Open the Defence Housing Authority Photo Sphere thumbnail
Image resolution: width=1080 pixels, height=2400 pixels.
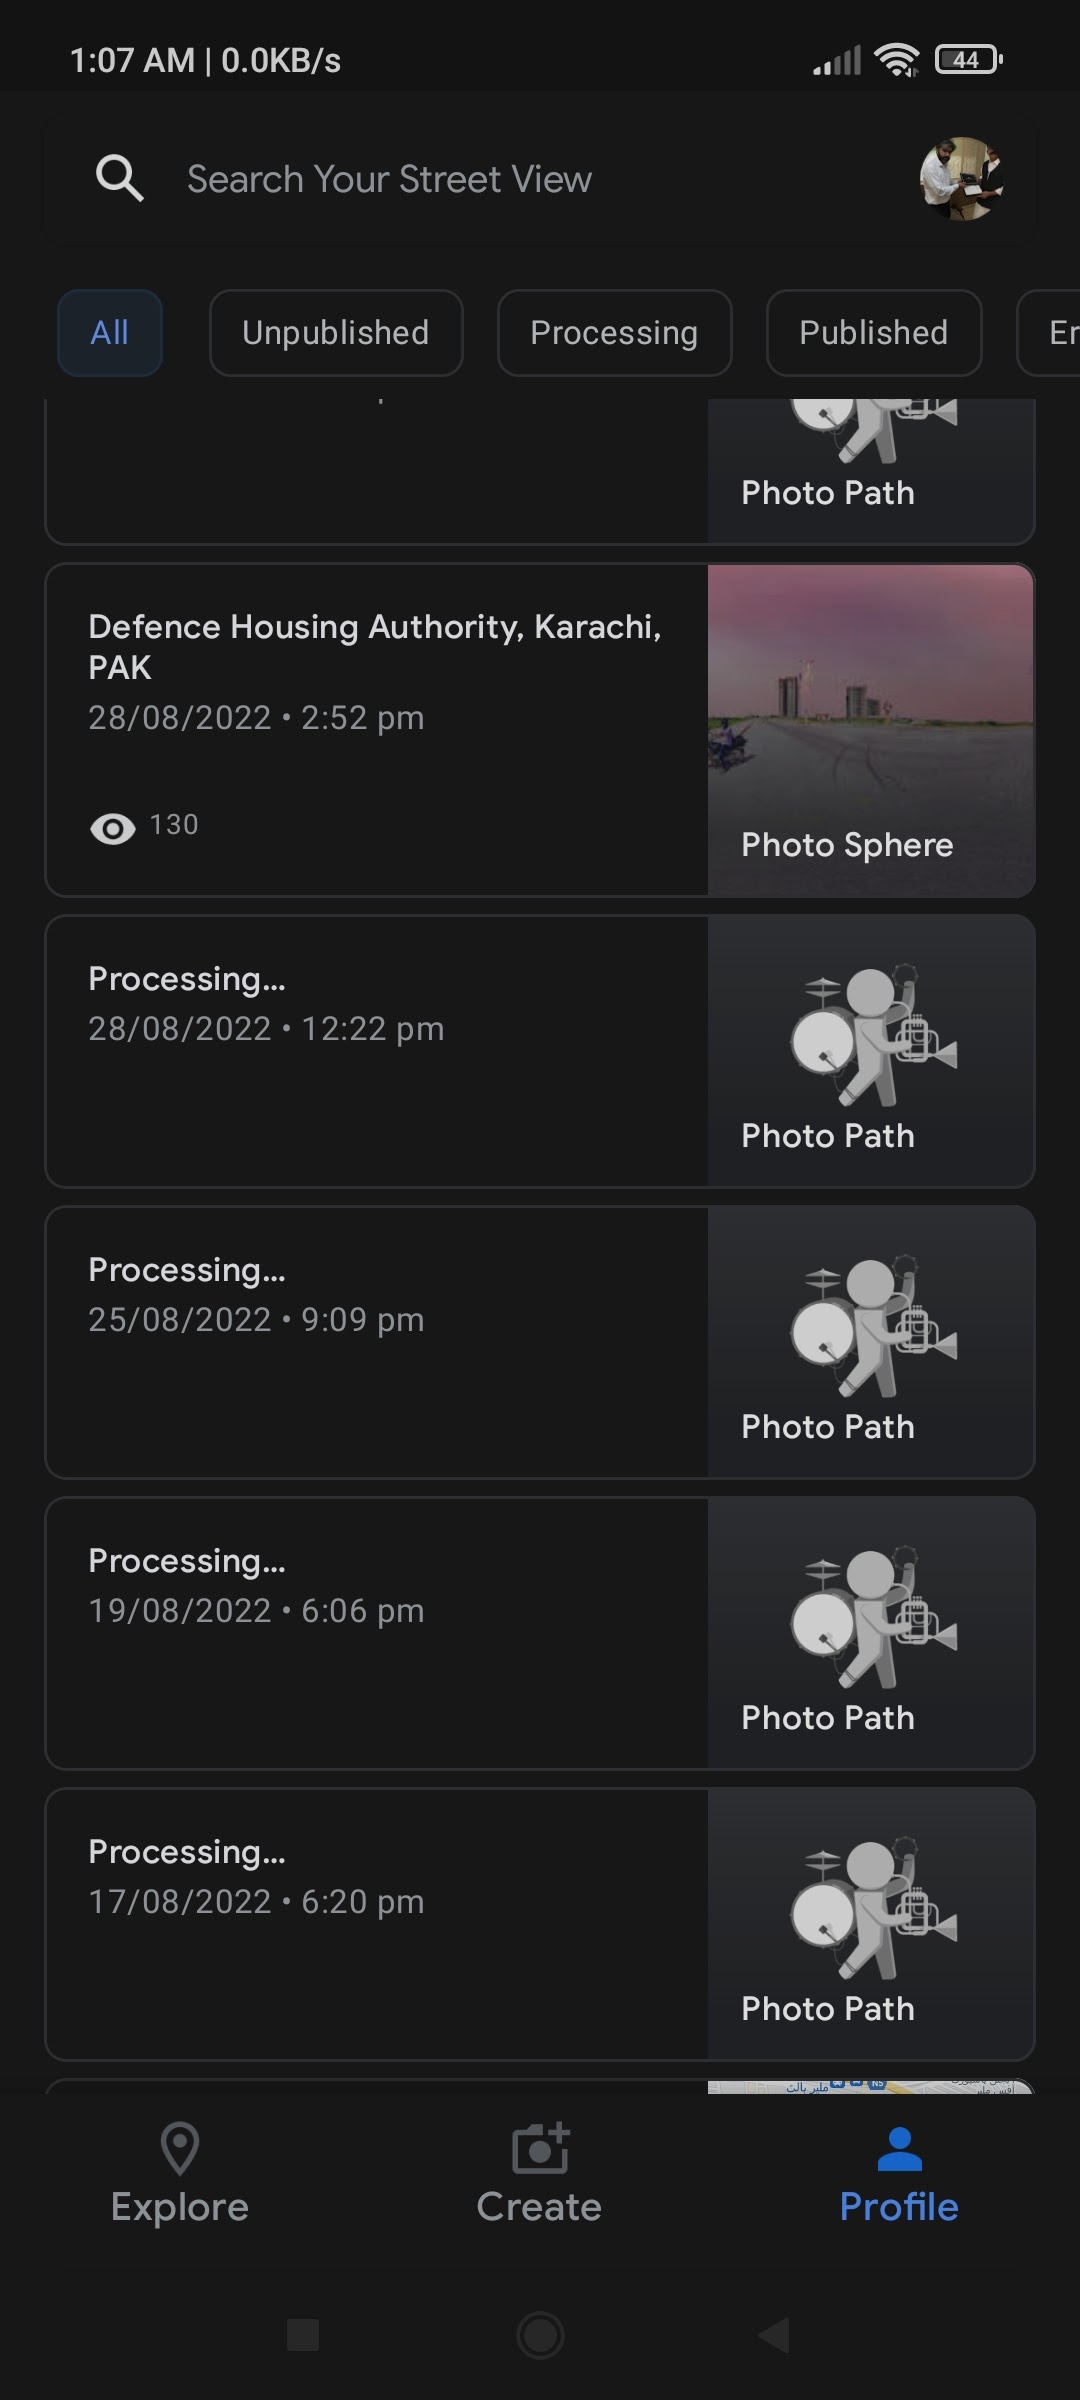(870, 730)
